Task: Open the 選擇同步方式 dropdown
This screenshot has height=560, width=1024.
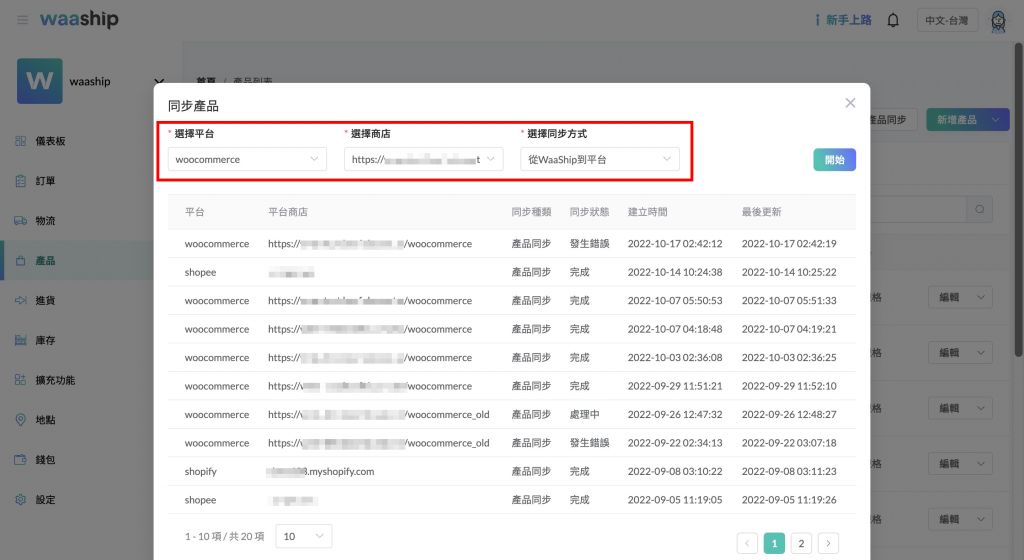Action: (599, 159)
